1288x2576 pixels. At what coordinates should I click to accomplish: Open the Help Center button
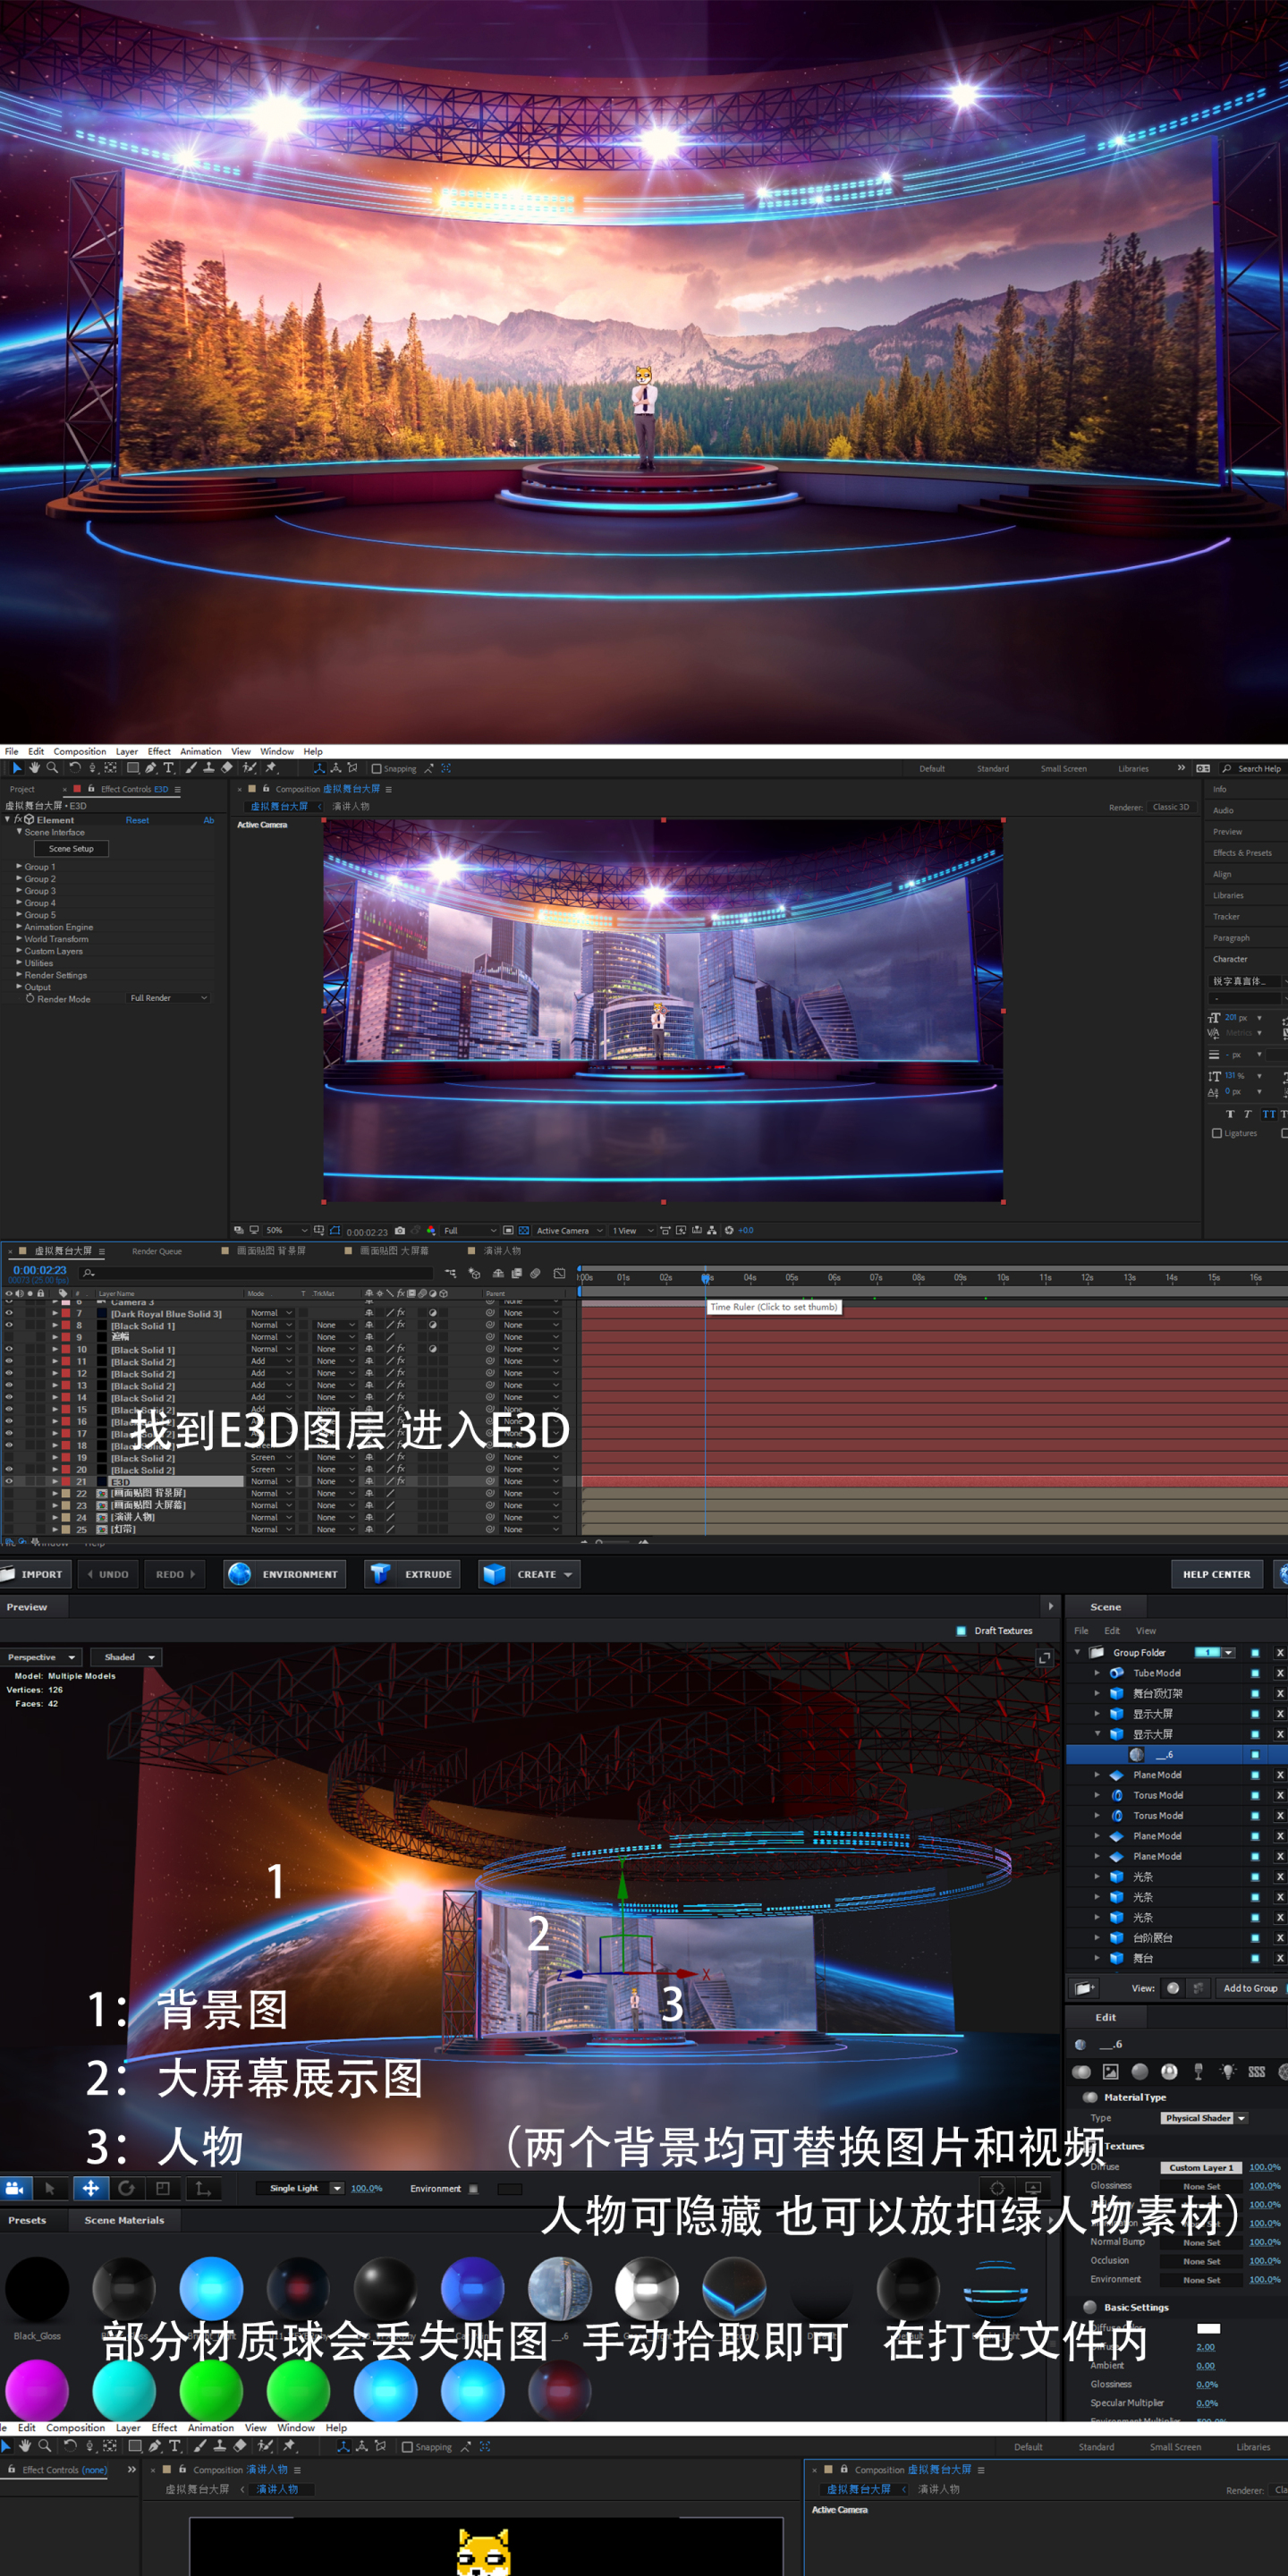[x=1216, y=1574]
